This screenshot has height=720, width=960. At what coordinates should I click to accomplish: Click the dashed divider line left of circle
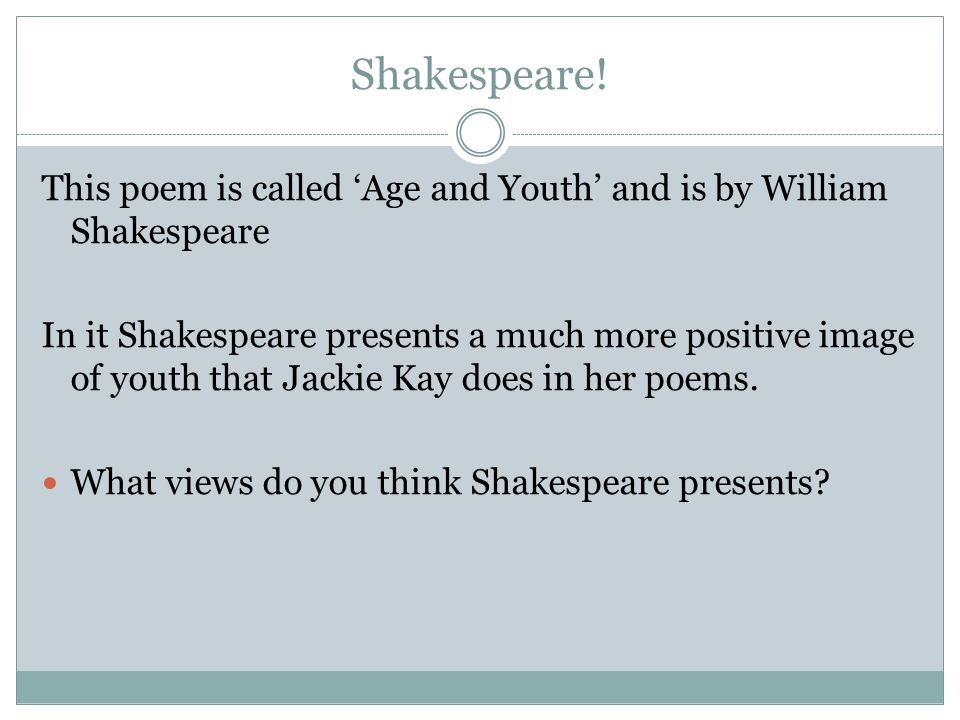[233, 134]
